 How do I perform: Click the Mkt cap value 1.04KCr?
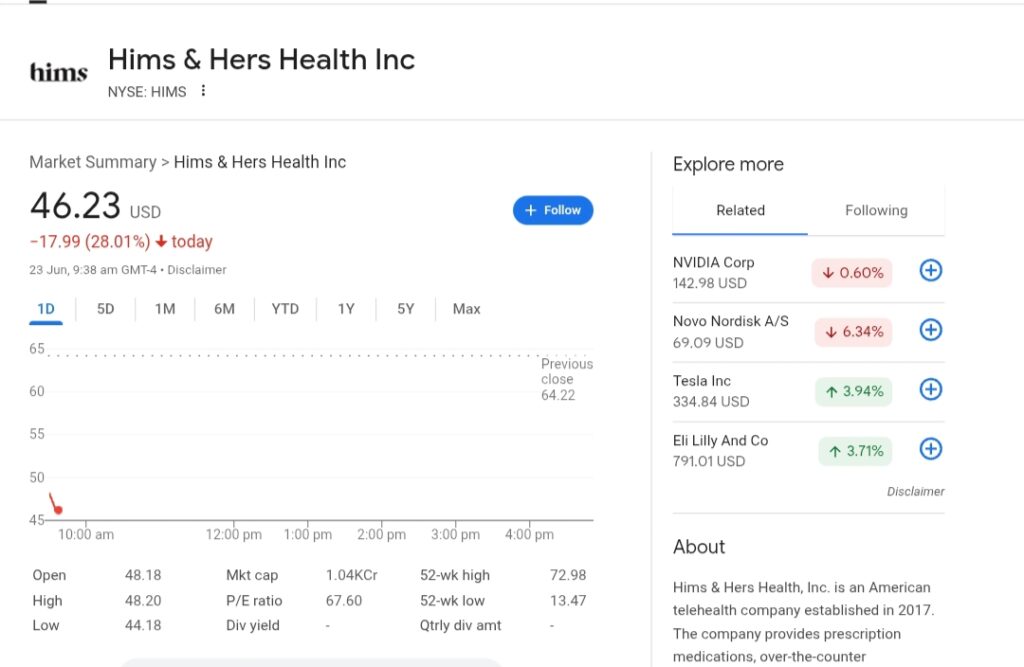pos(351,575)
